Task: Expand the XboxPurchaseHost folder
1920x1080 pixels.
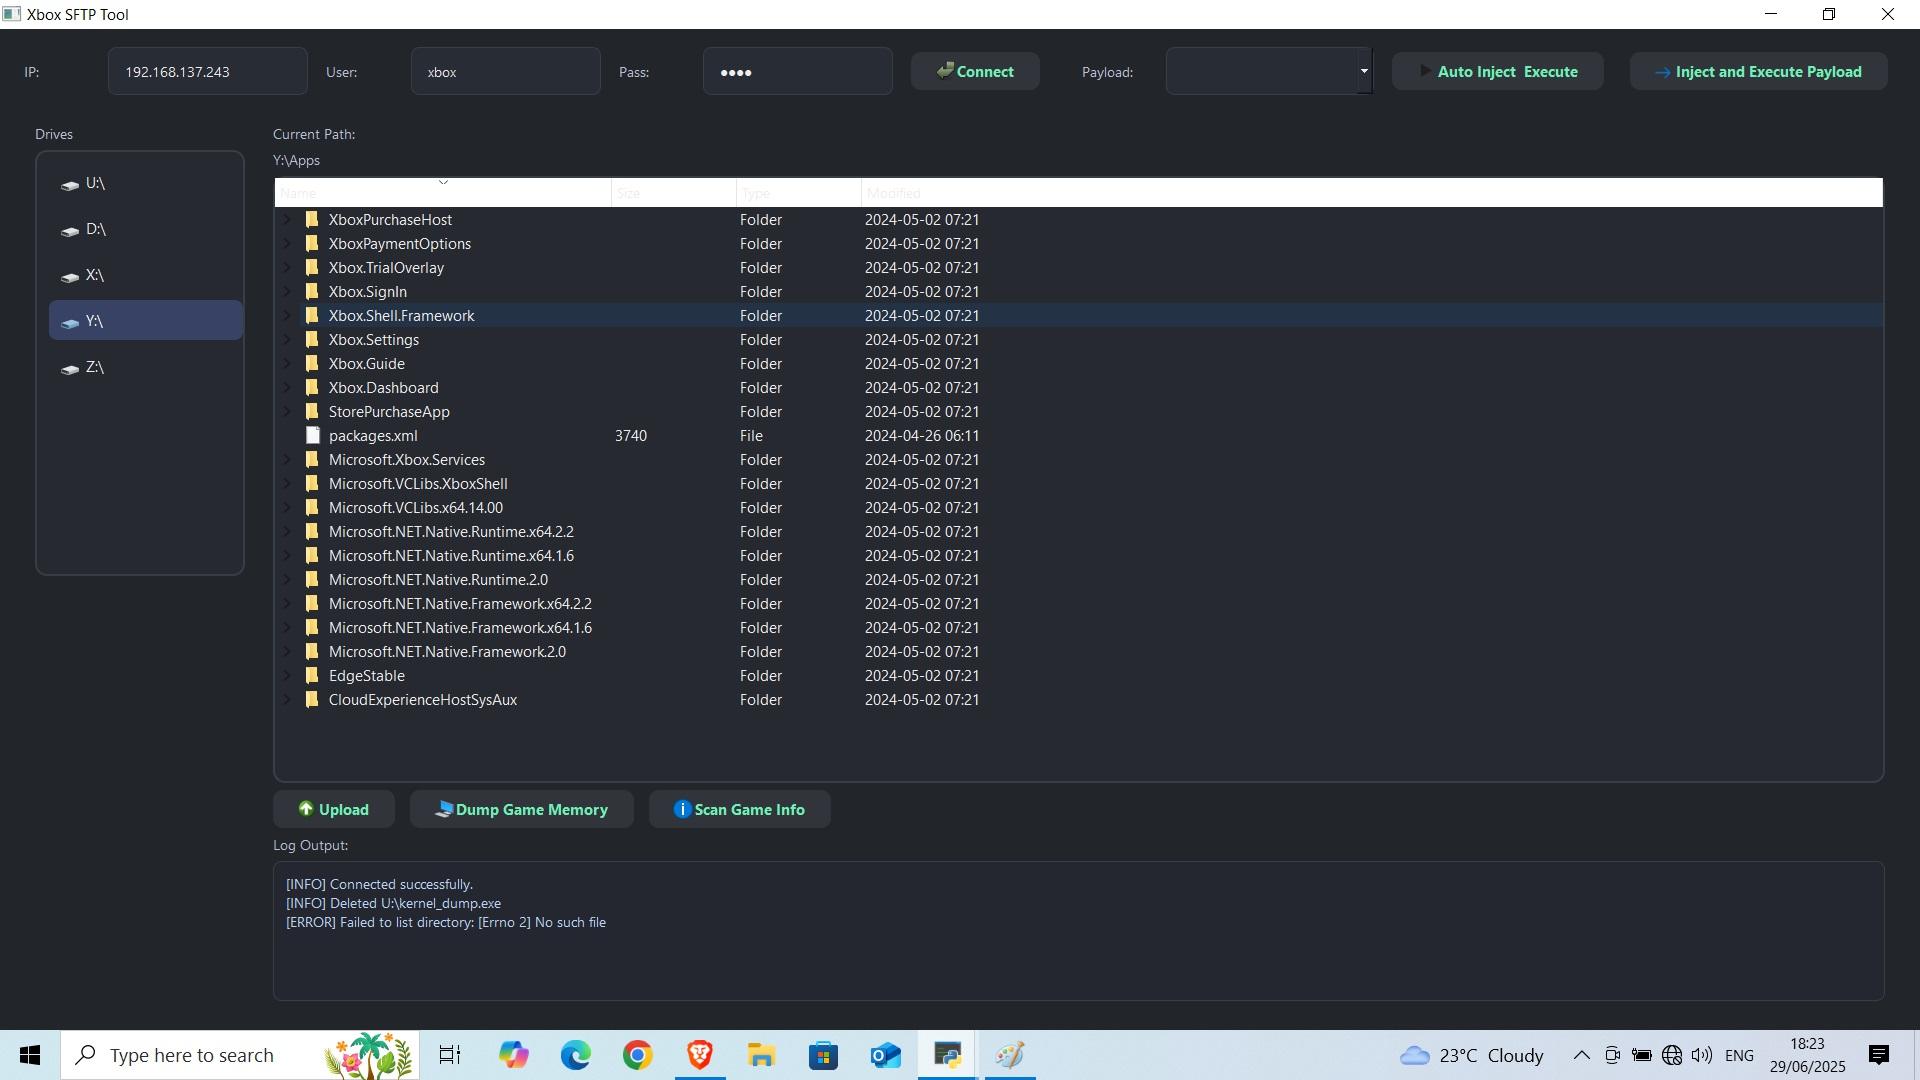Action: coord(287,220)
